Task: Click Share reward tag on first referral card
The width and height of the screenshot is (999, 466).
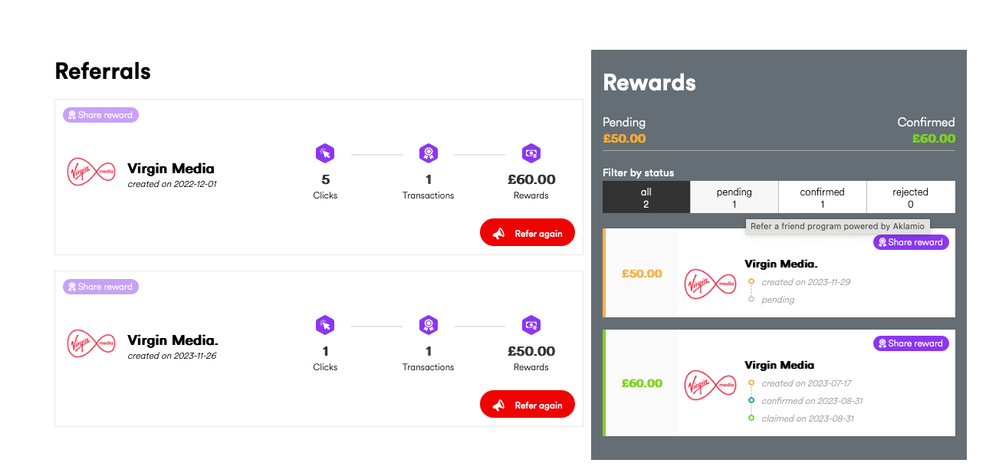Action: point(101,115)
